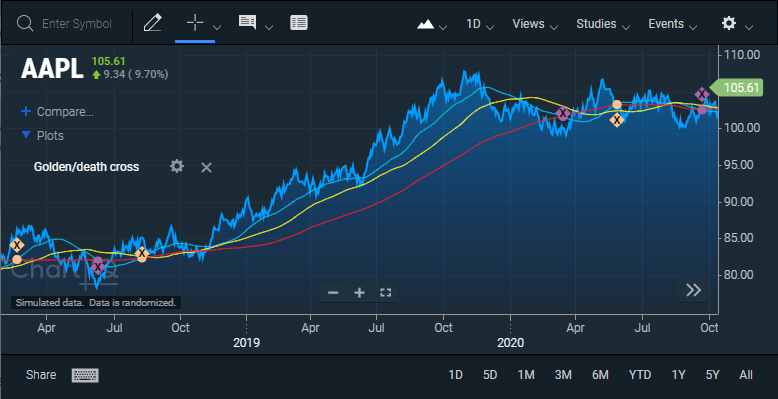This screenshot has height=399, width=778.
Task: Click the AAPL symbol title
Action: (52, 68)
